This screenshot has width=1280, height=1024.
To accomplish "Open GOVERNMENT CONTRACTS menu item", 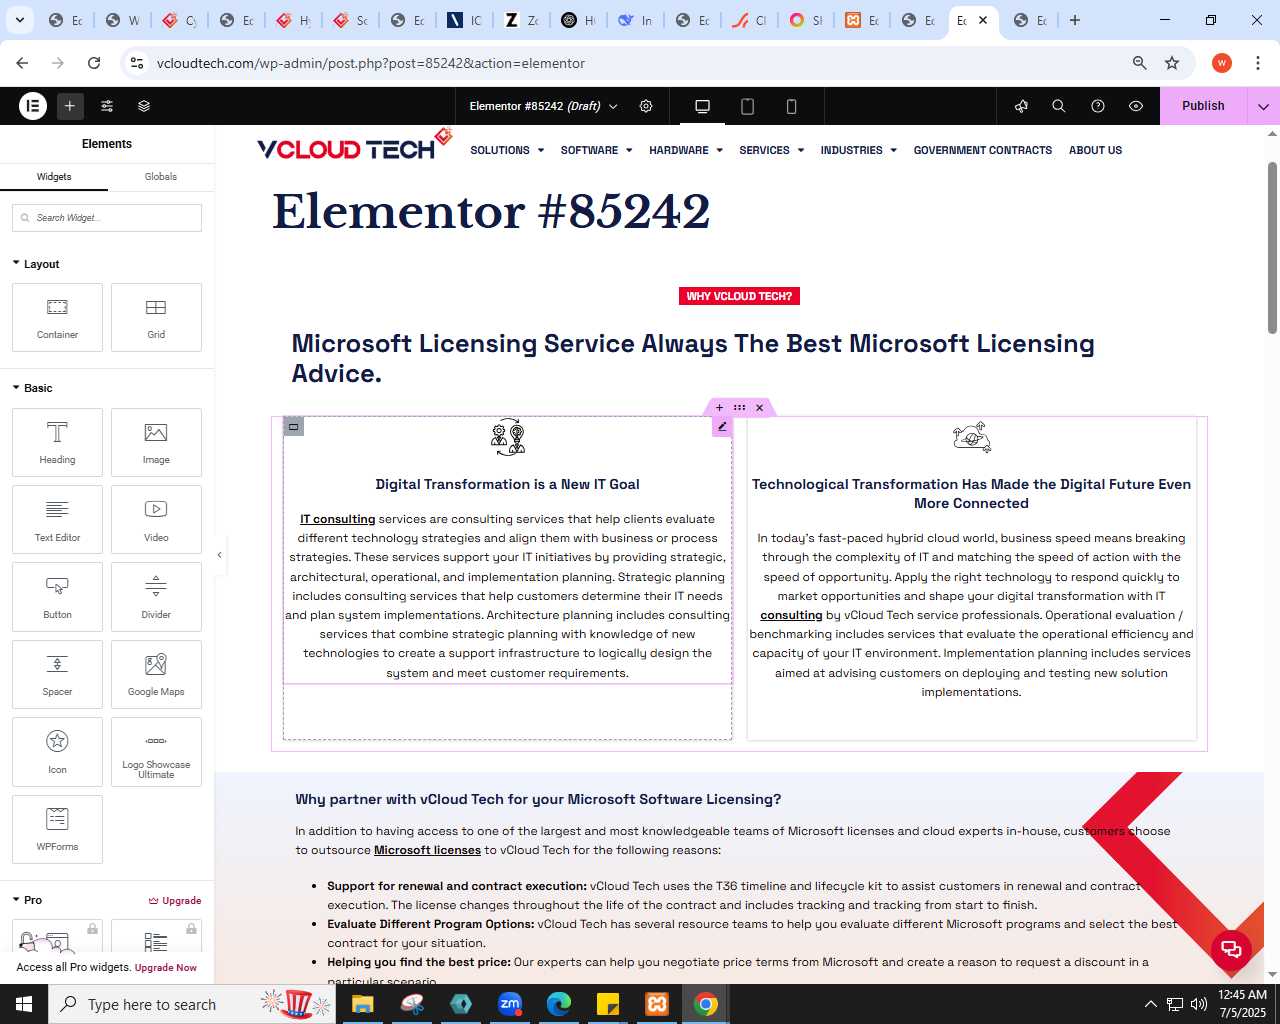I will [x=982, y=150].
